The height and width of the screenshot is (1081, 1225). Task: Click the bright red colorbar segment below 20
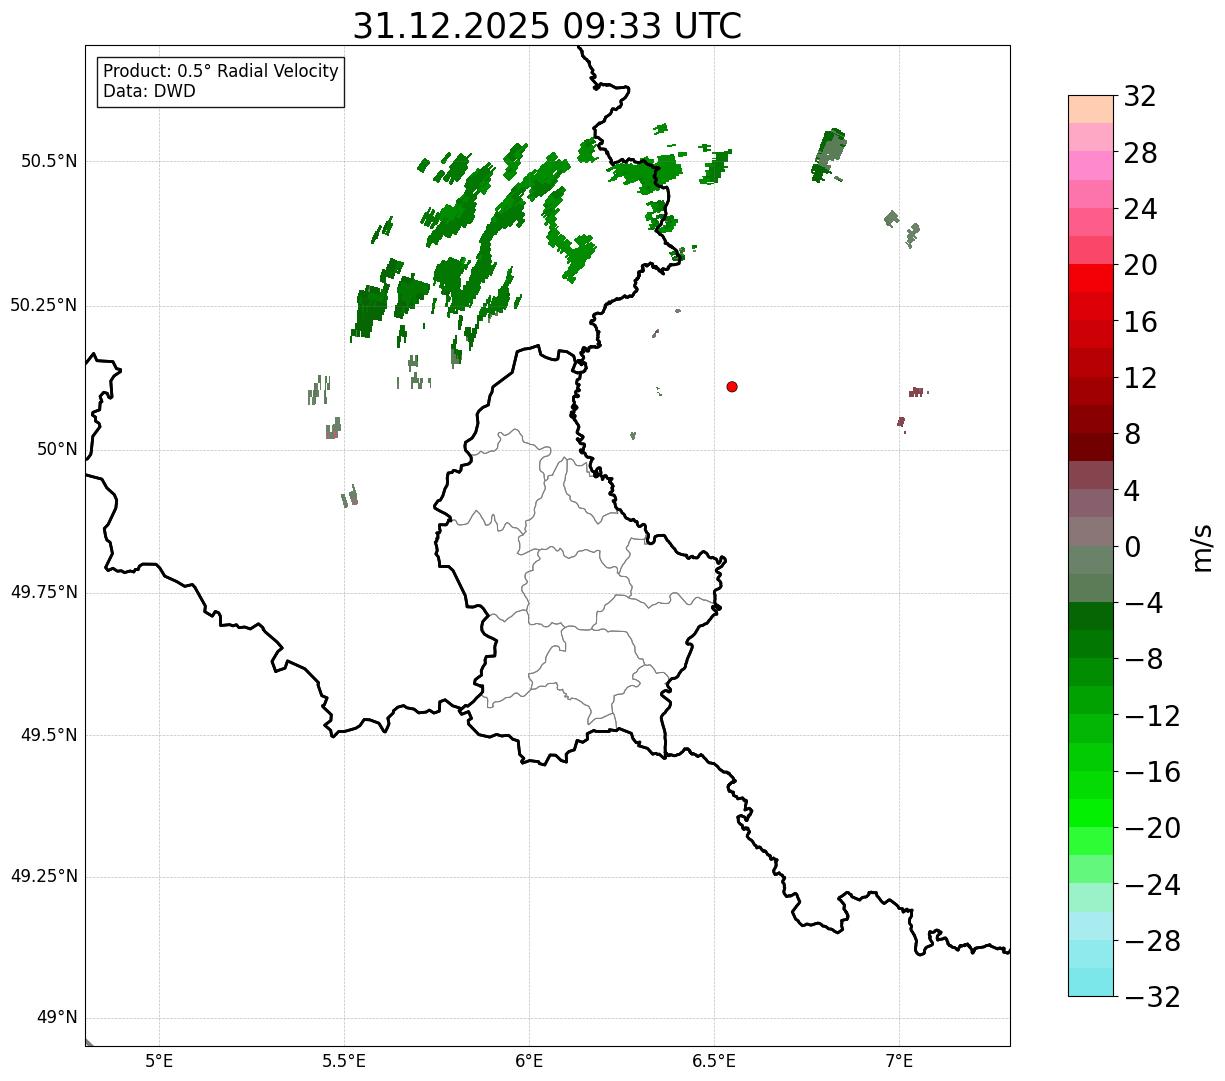[x=1091, y=278]
